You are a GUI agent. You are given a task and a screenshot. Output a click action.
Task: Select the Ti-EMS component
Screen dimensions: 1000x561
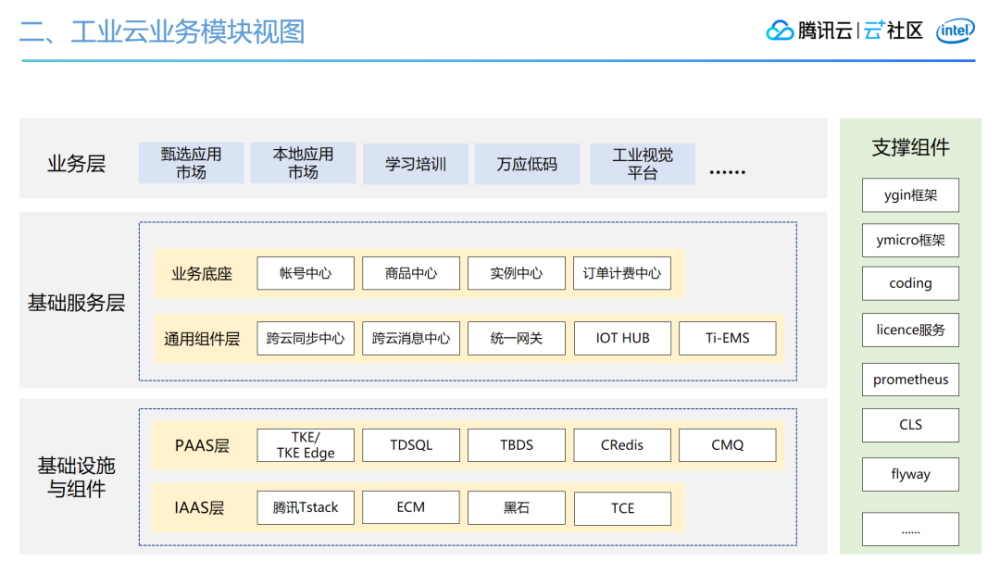tap(728, 339)
